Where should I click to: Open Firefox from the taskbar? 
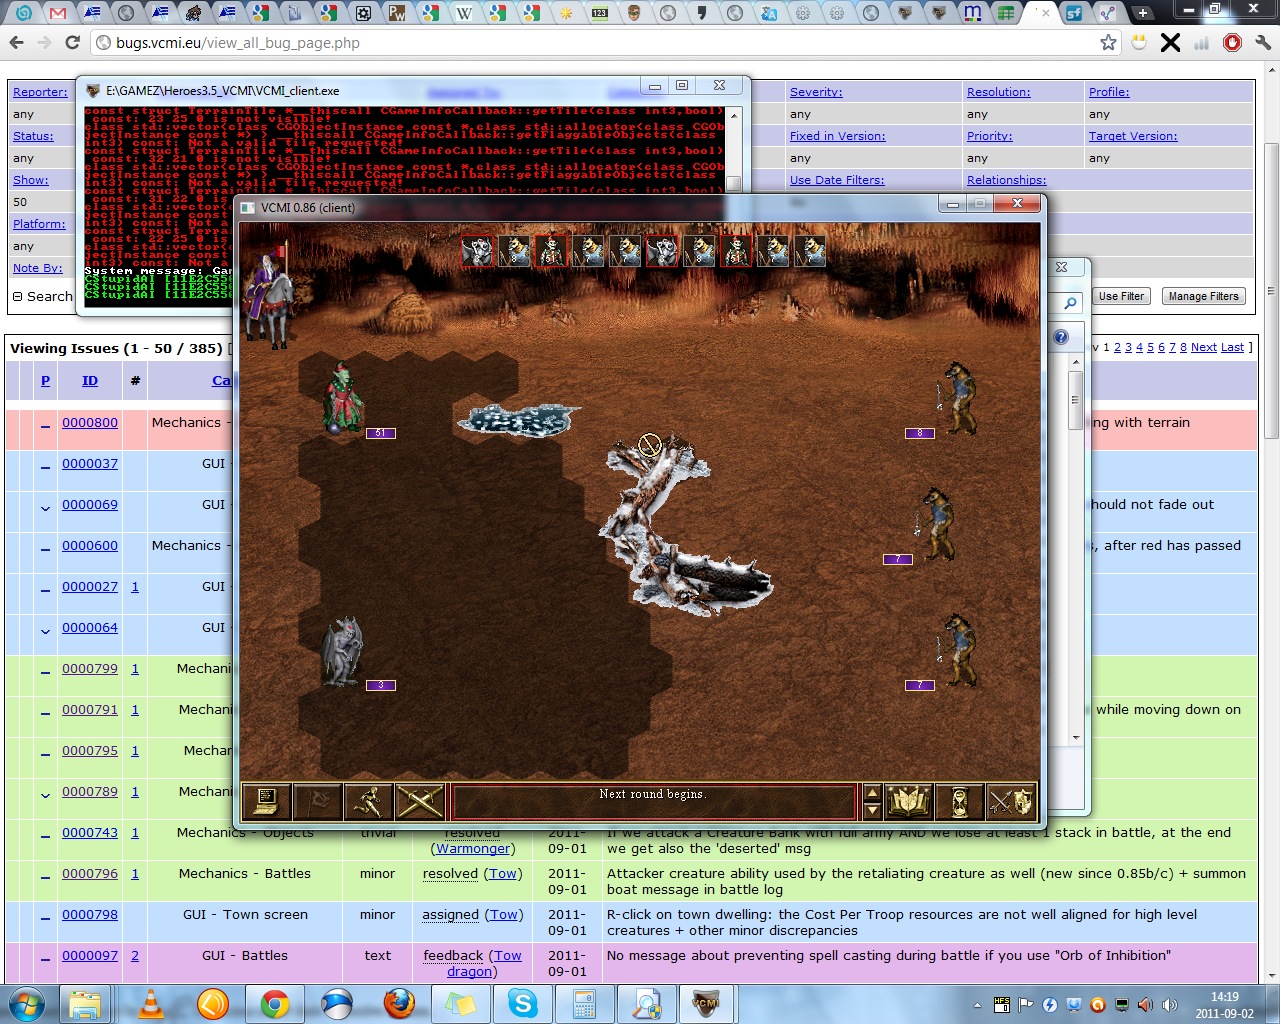(x=399, y=1003)
